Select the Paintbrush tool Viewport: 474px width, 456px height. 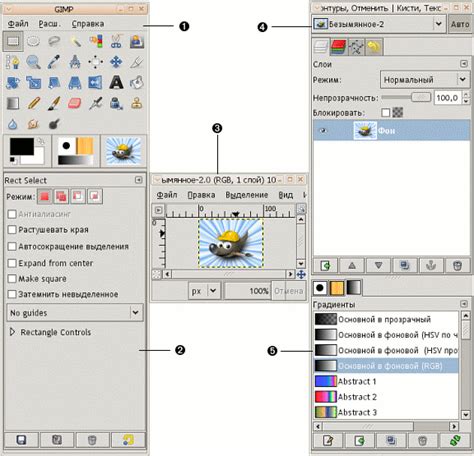point(54,103)
